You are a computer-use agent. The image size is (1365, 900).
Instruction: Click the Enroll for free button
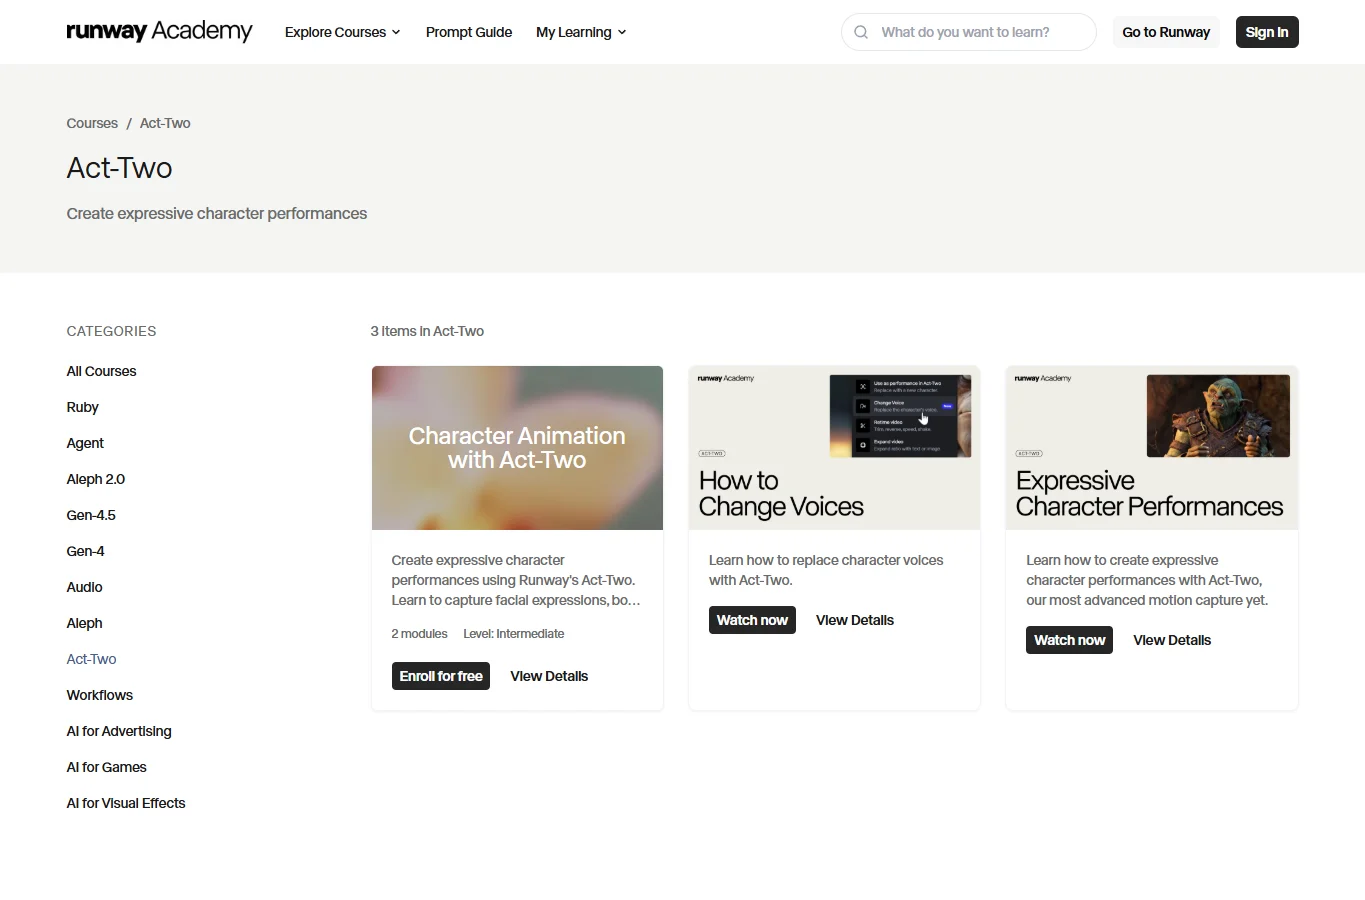point(441,676)
